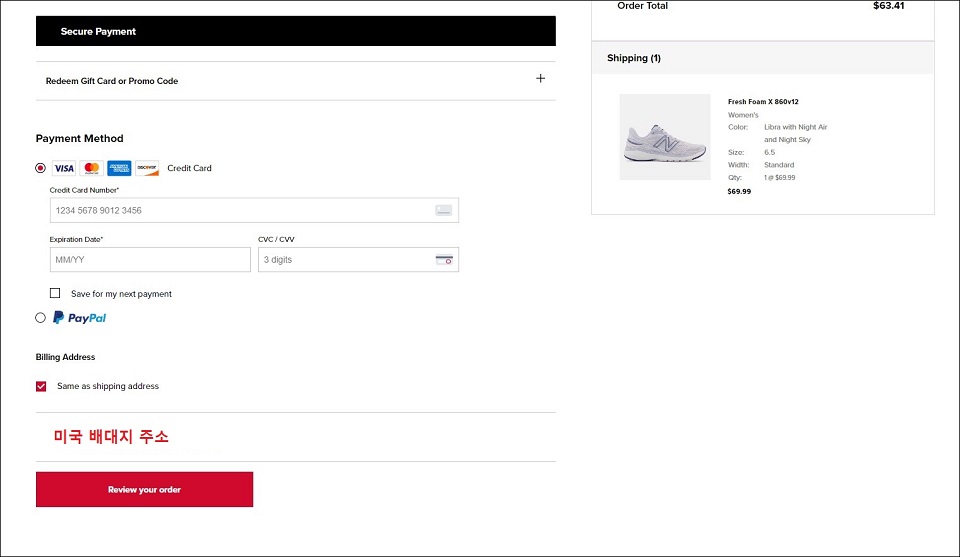Click the Credit Card Number field
960x557 pixels.
point(254,211)
